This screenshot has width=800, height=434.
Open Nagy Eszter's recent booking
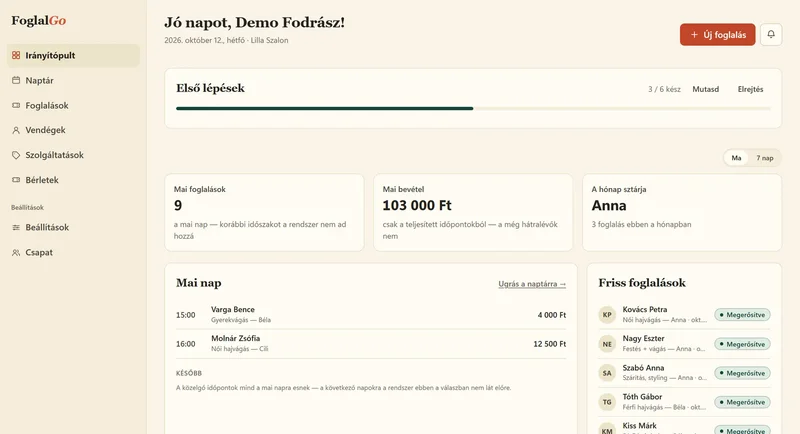[684, 344]
